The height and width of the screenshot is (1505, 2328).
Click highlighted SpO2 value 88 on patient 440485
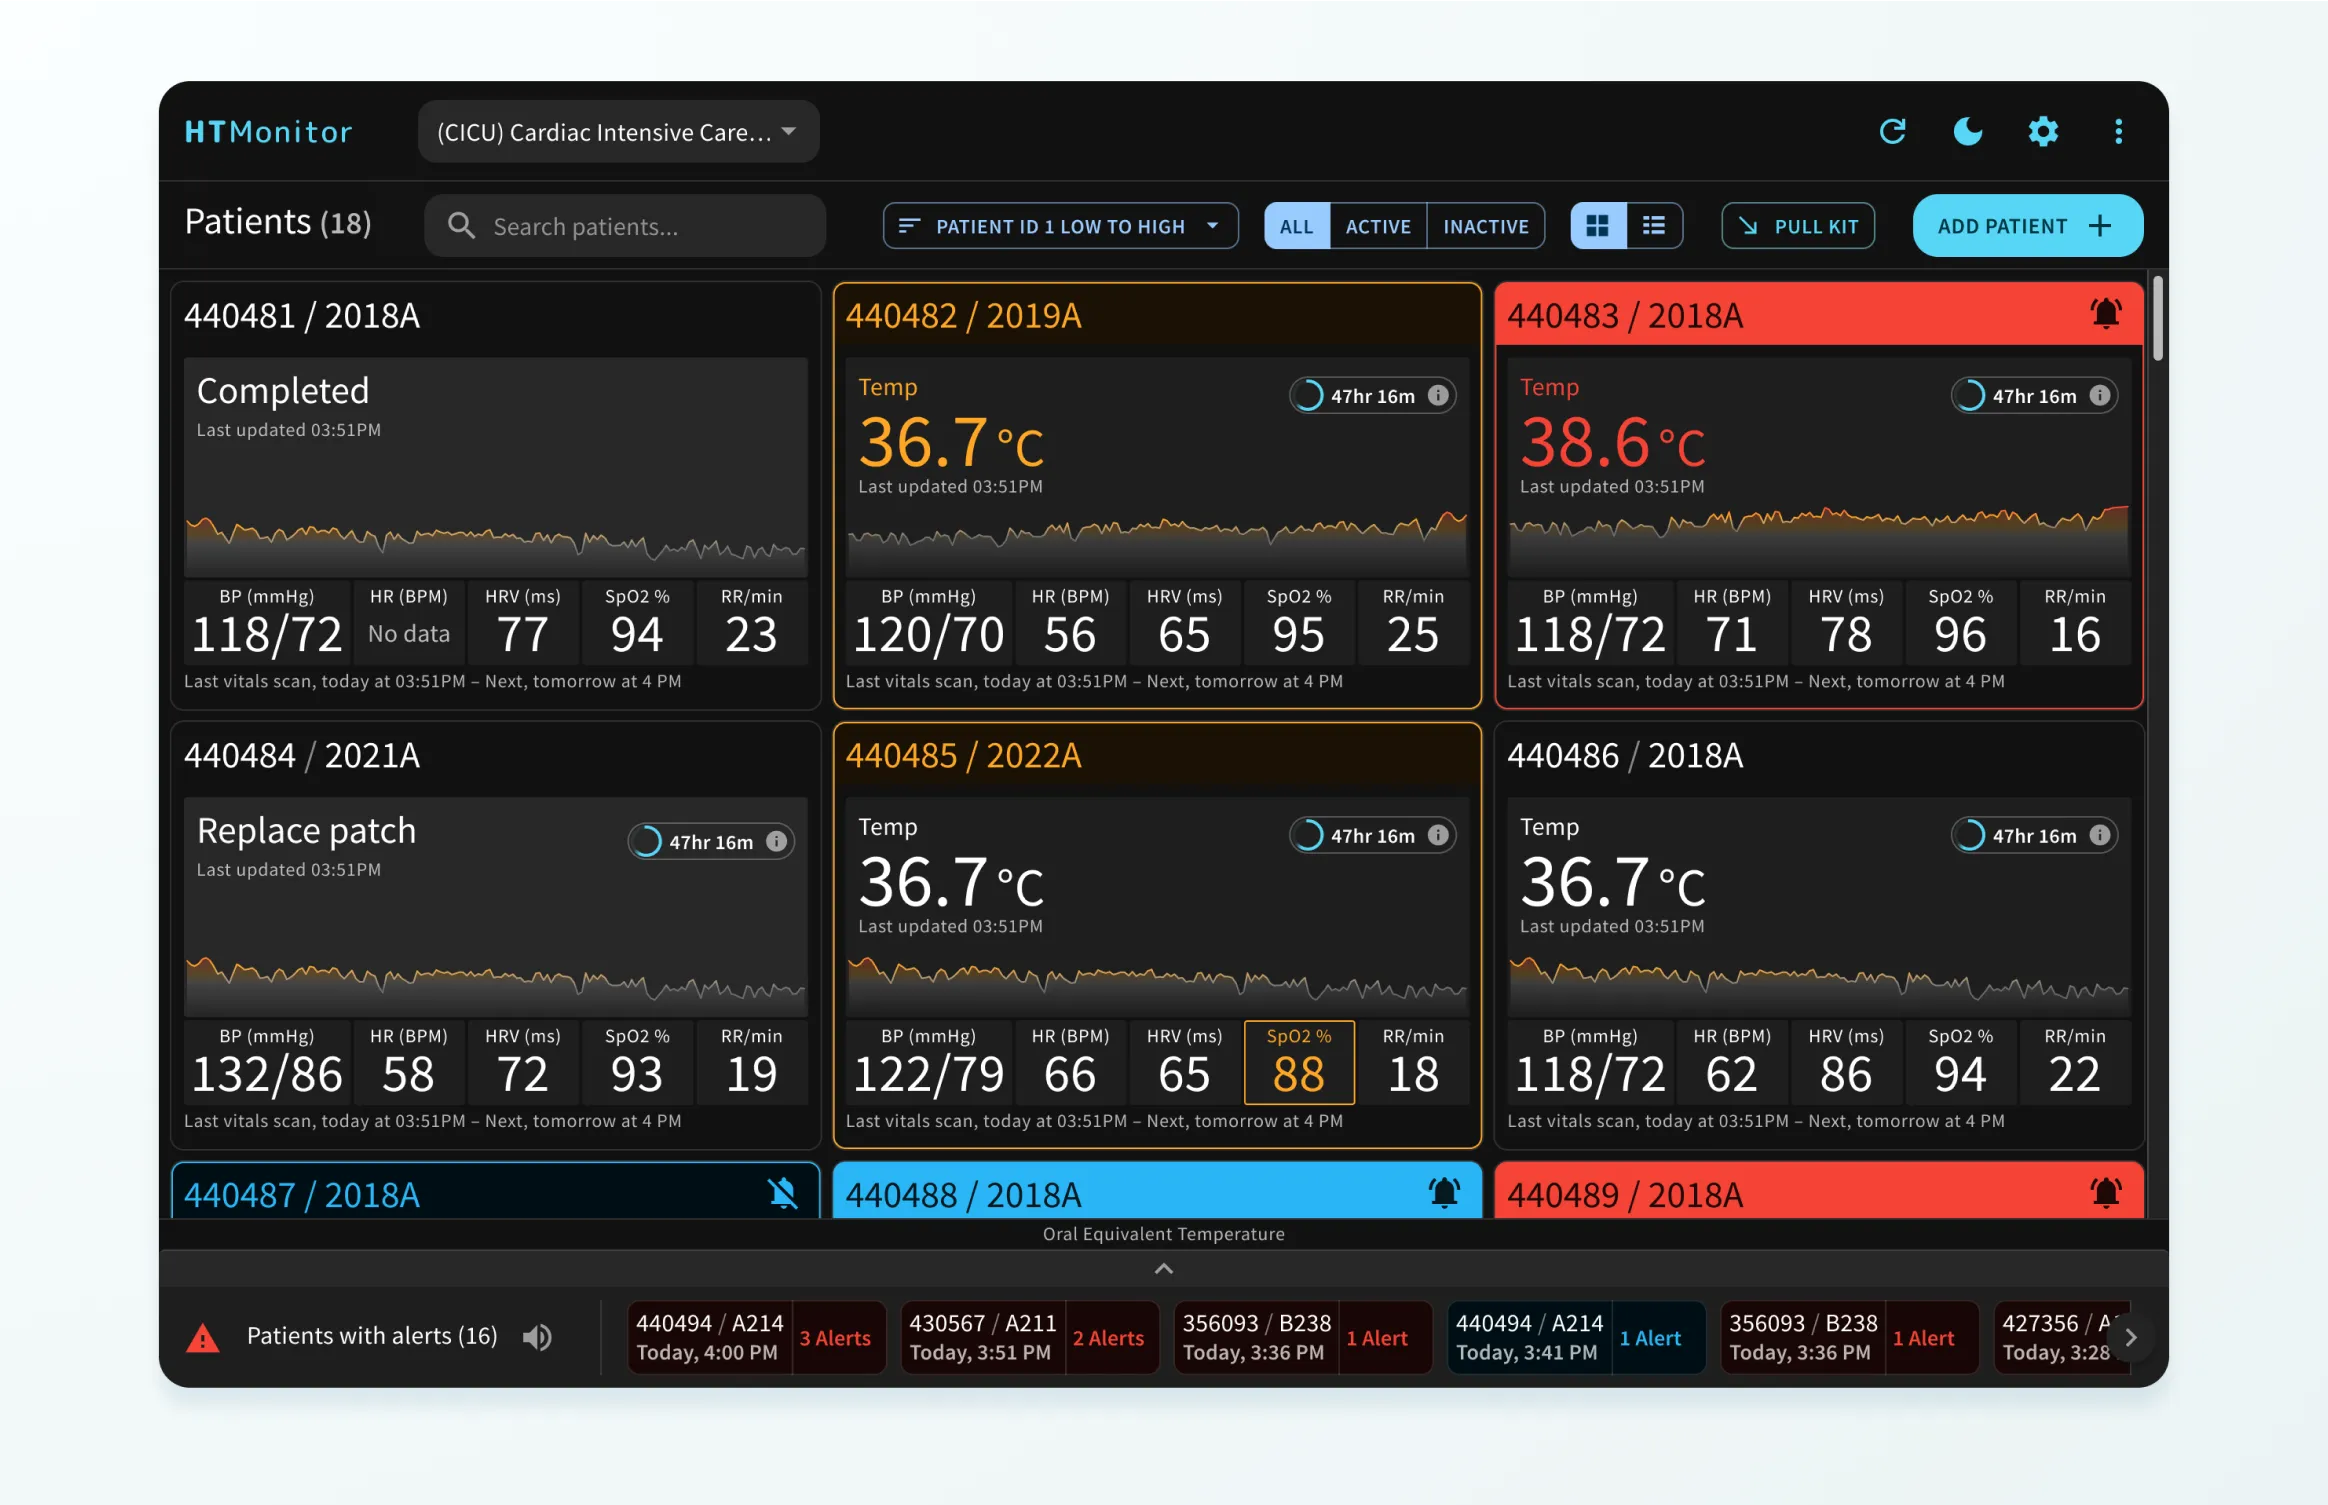[x=1298, y=1062]
